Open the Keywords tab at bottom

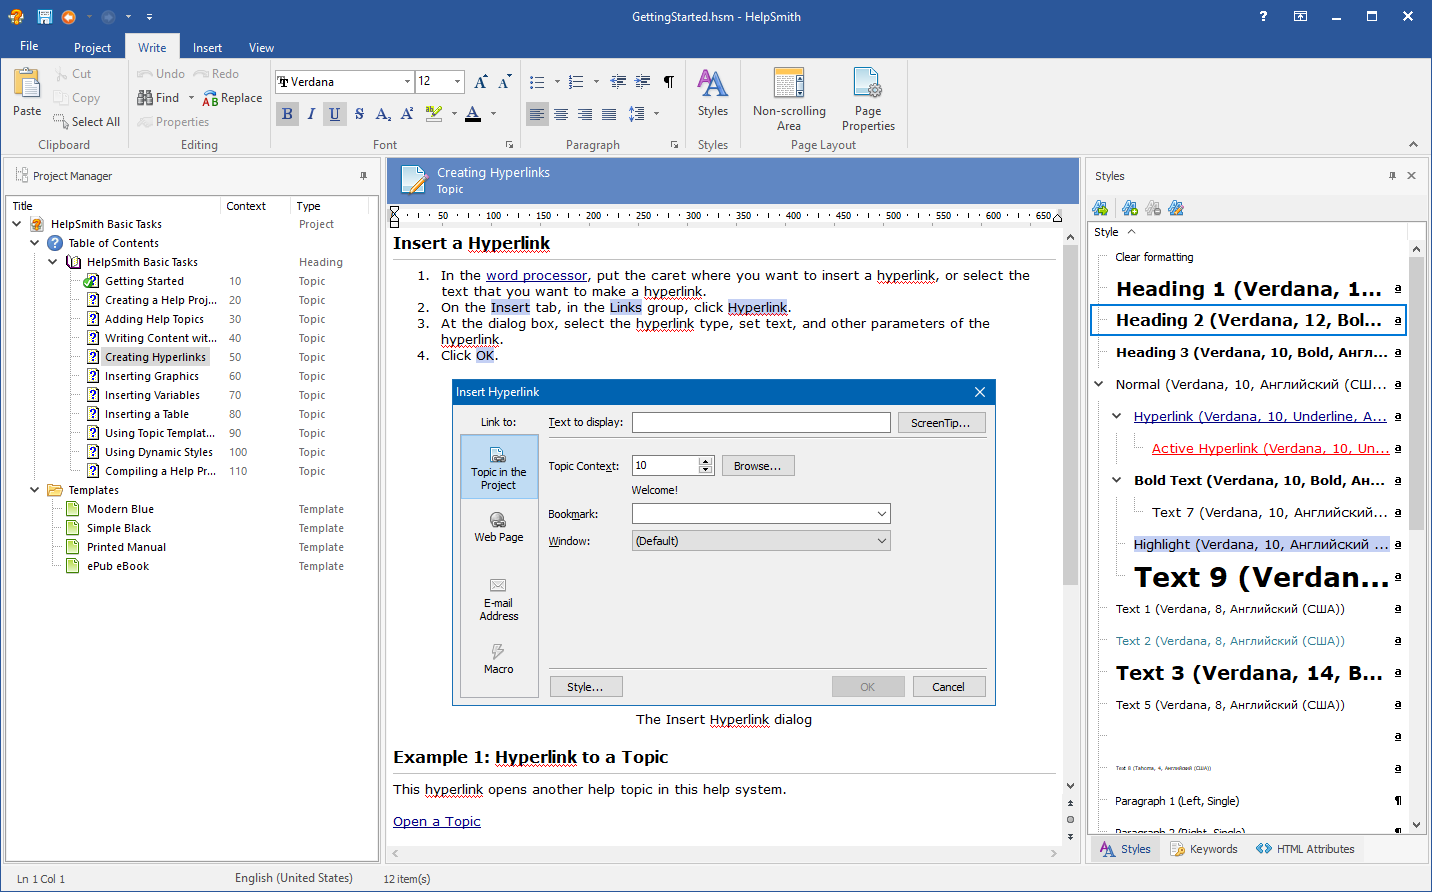[x=1204, y=849]
